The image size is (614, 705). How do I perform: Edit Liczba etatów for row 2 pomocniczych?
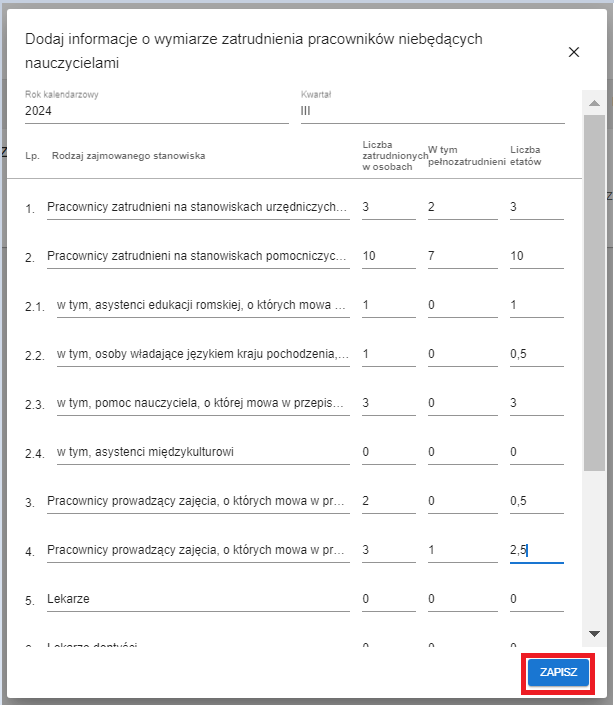pyautogui.click(x=536, y=257)
